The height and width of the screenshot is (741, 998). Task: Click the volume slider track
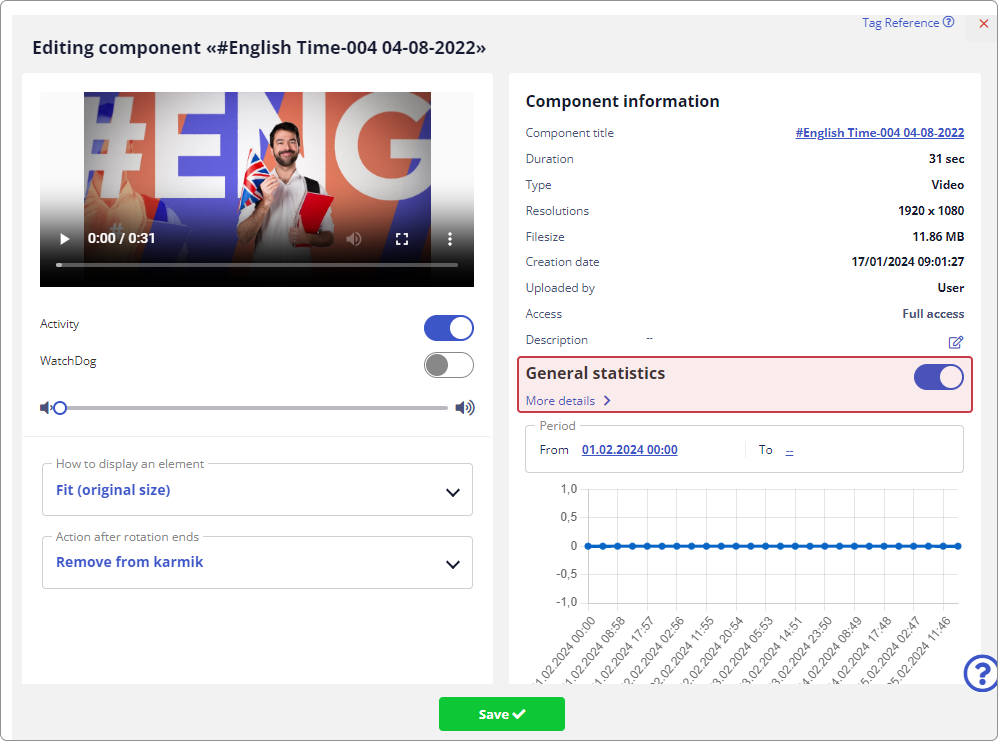[250, 408]
